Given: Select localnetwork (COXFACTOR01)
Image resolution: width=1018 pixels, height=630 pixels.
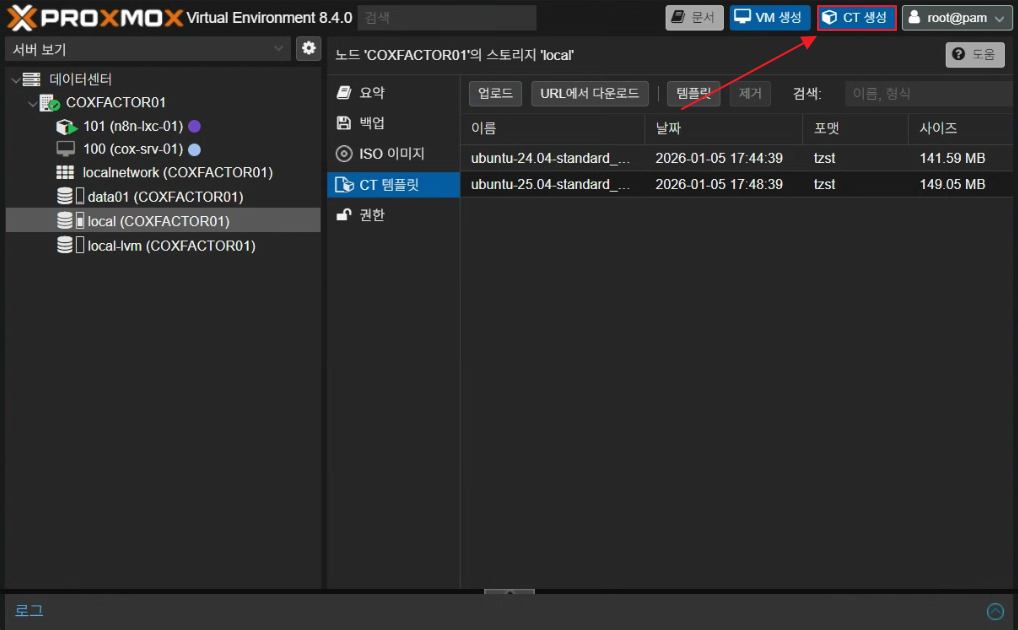Looking at the screenshot, I should click(177, 172).
